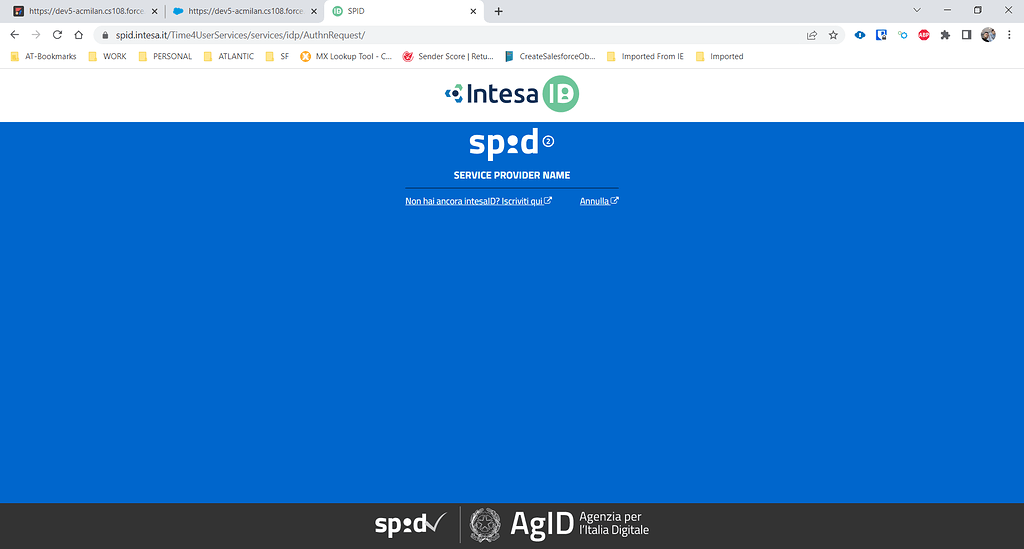Click the spid checkmark logo in footer
Screen dimensions: 1024x549
pyautogui.click(x=410, y=524)
